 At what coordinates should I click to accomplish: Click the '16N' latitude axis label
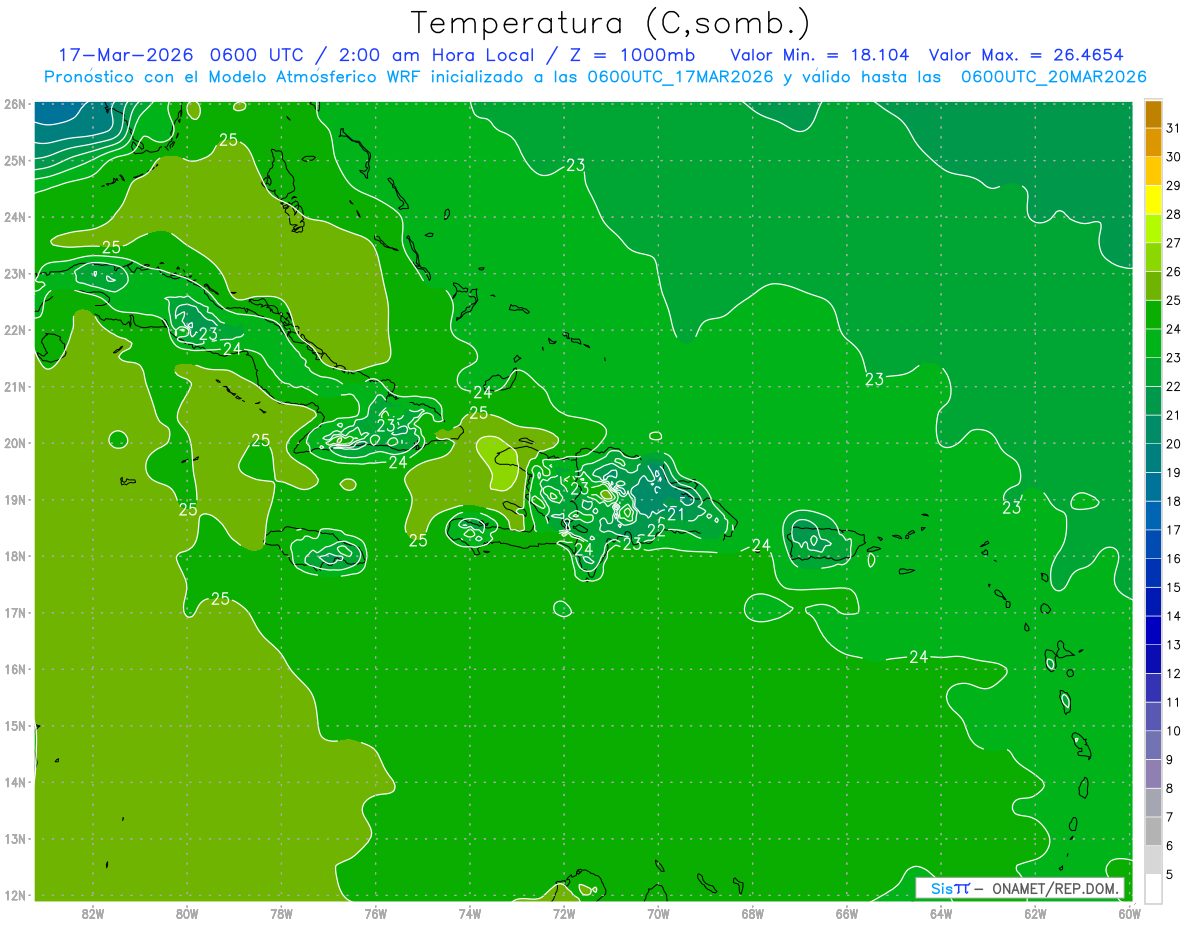pos(15,669)
